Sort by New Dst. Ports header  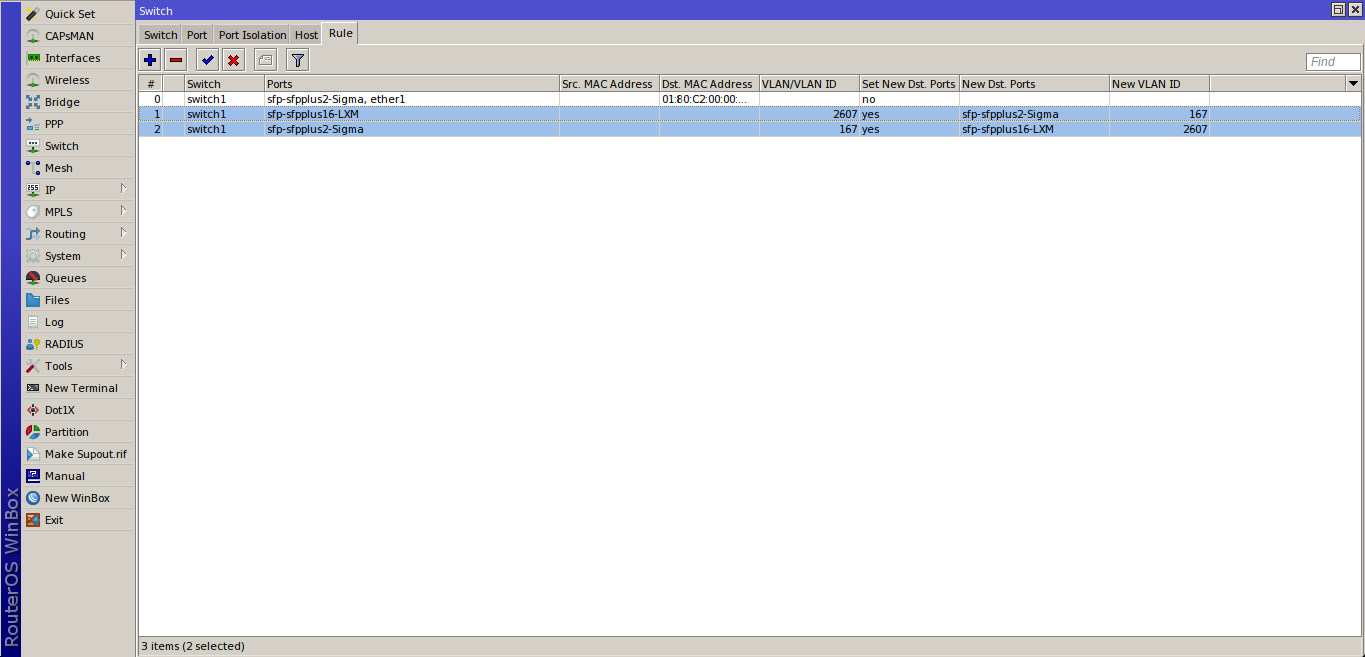tap(1034, 84)
